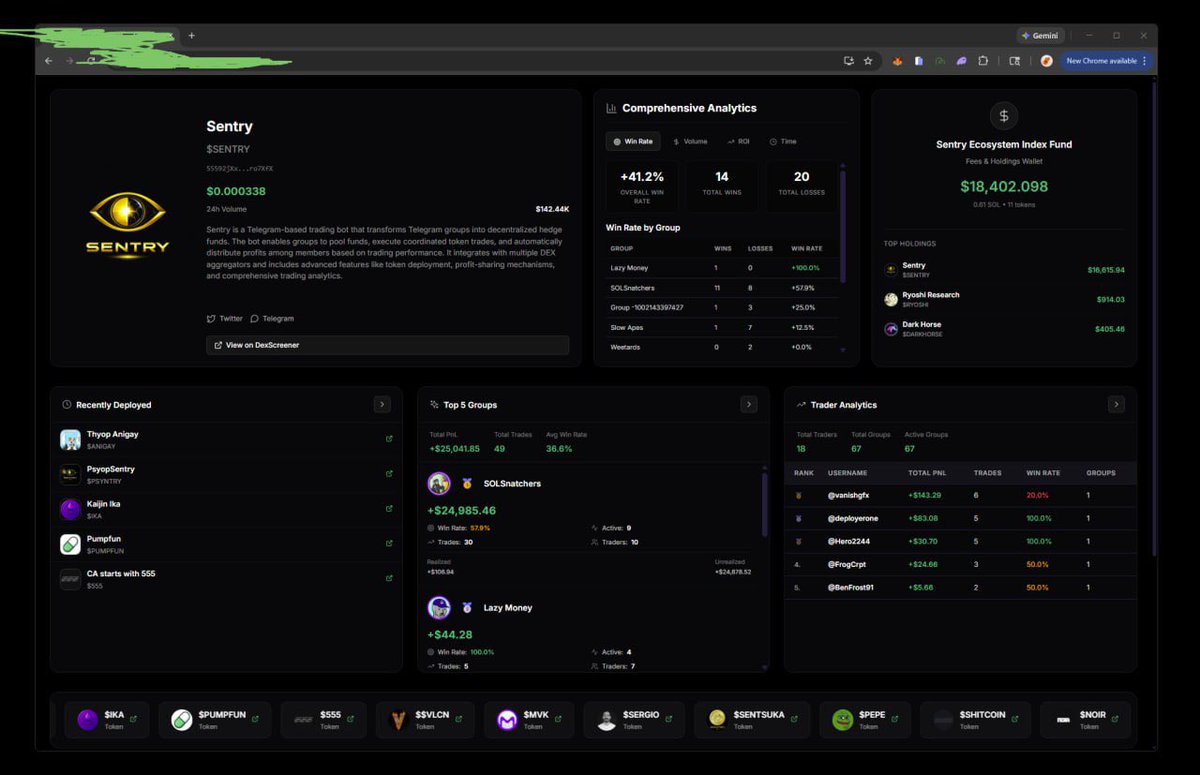Open external link for Thyop Anigay

389,439
